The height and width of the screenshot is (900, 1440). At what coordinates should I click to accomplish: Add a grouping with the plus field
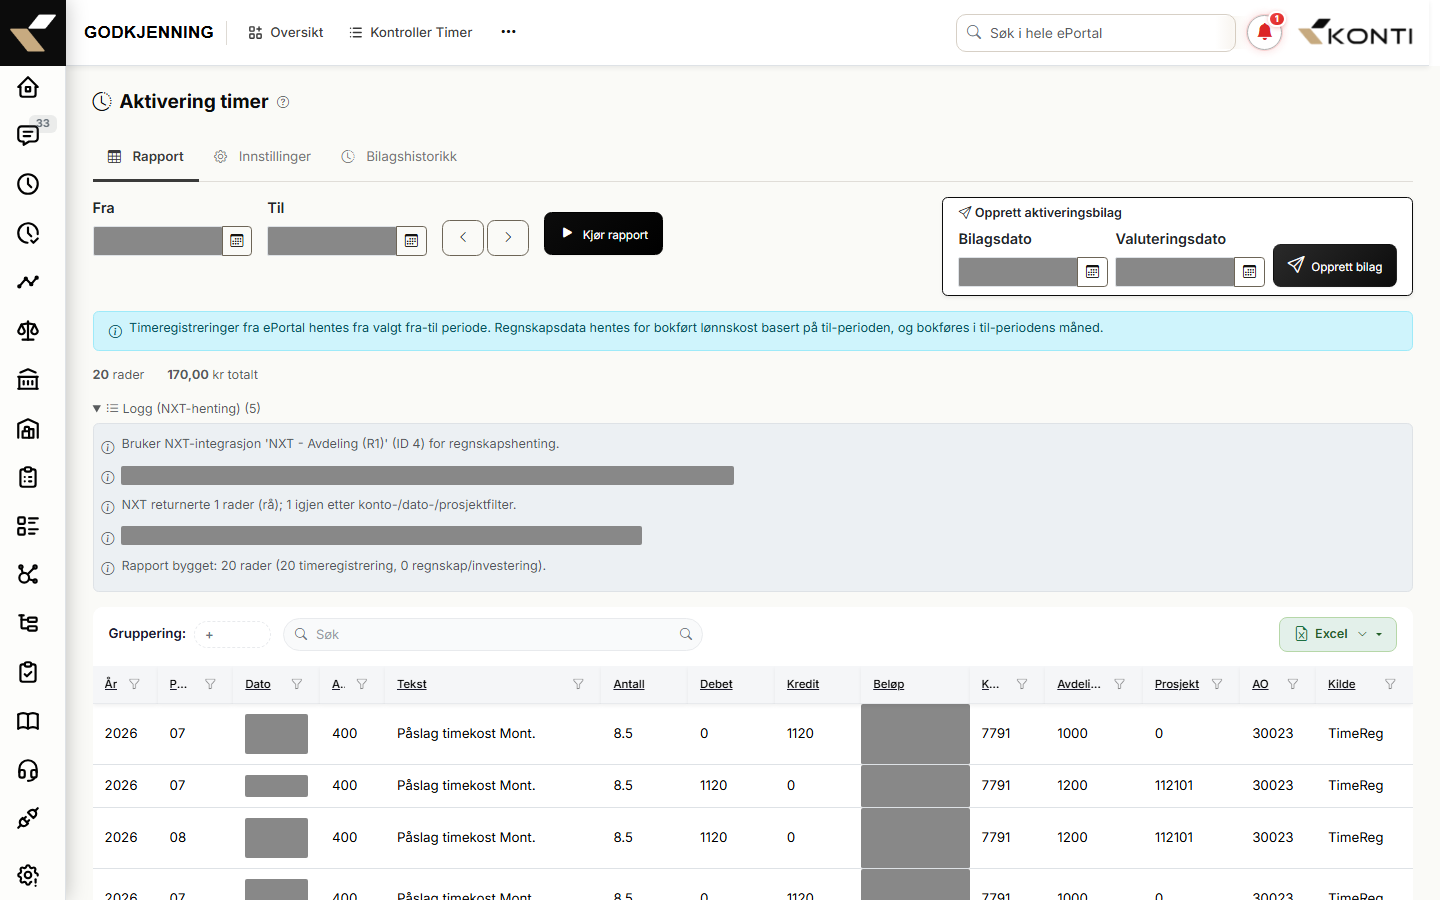233,634
